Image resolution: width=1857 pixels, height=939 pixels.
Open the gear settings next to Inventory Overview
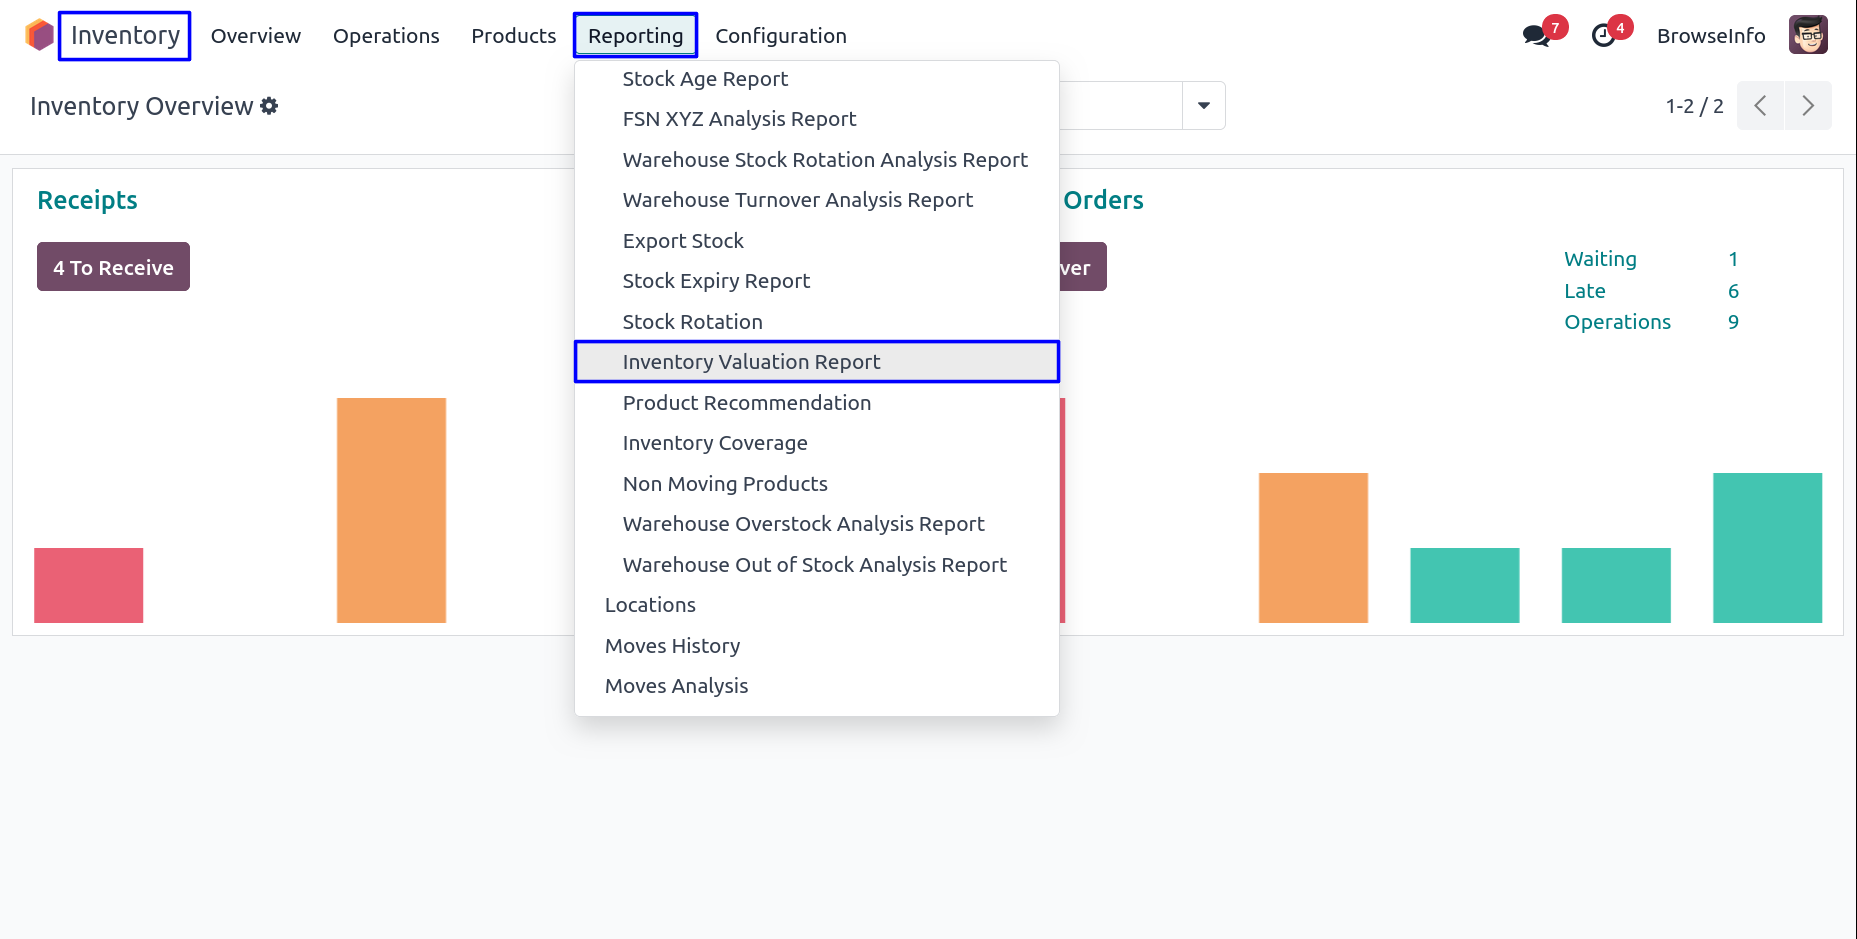(x=269, y=106)
